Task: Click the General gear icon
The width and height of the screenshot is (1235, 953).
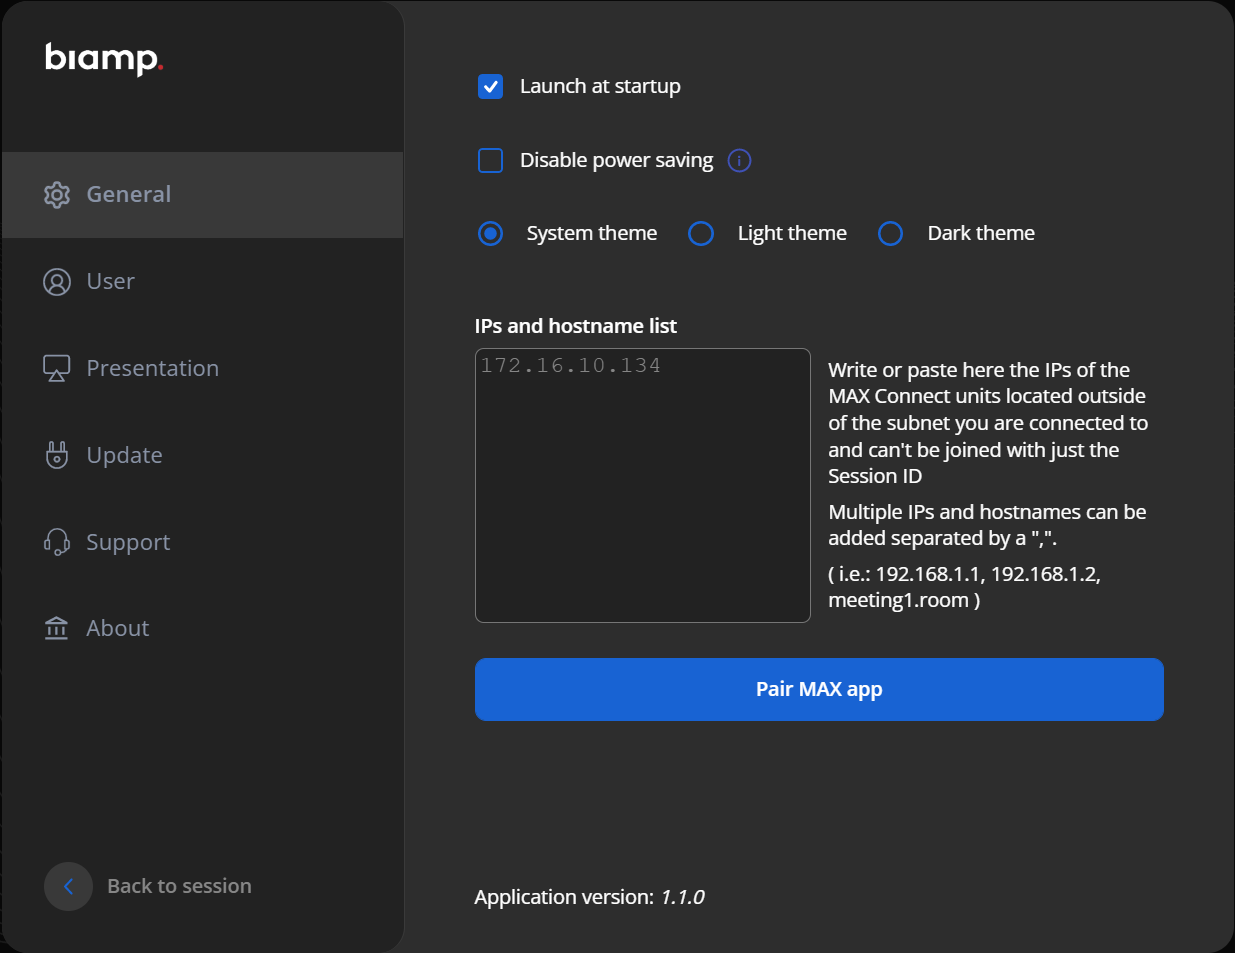Action: tap(57, 195)
